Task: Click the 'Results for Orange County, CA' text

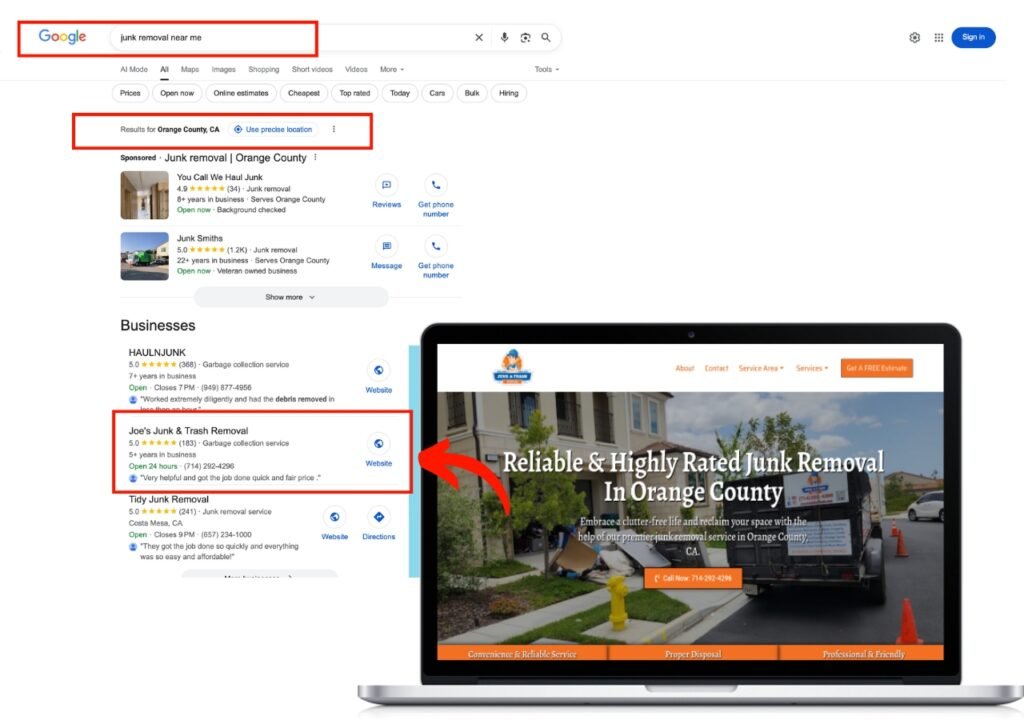Action: point(170,129)
